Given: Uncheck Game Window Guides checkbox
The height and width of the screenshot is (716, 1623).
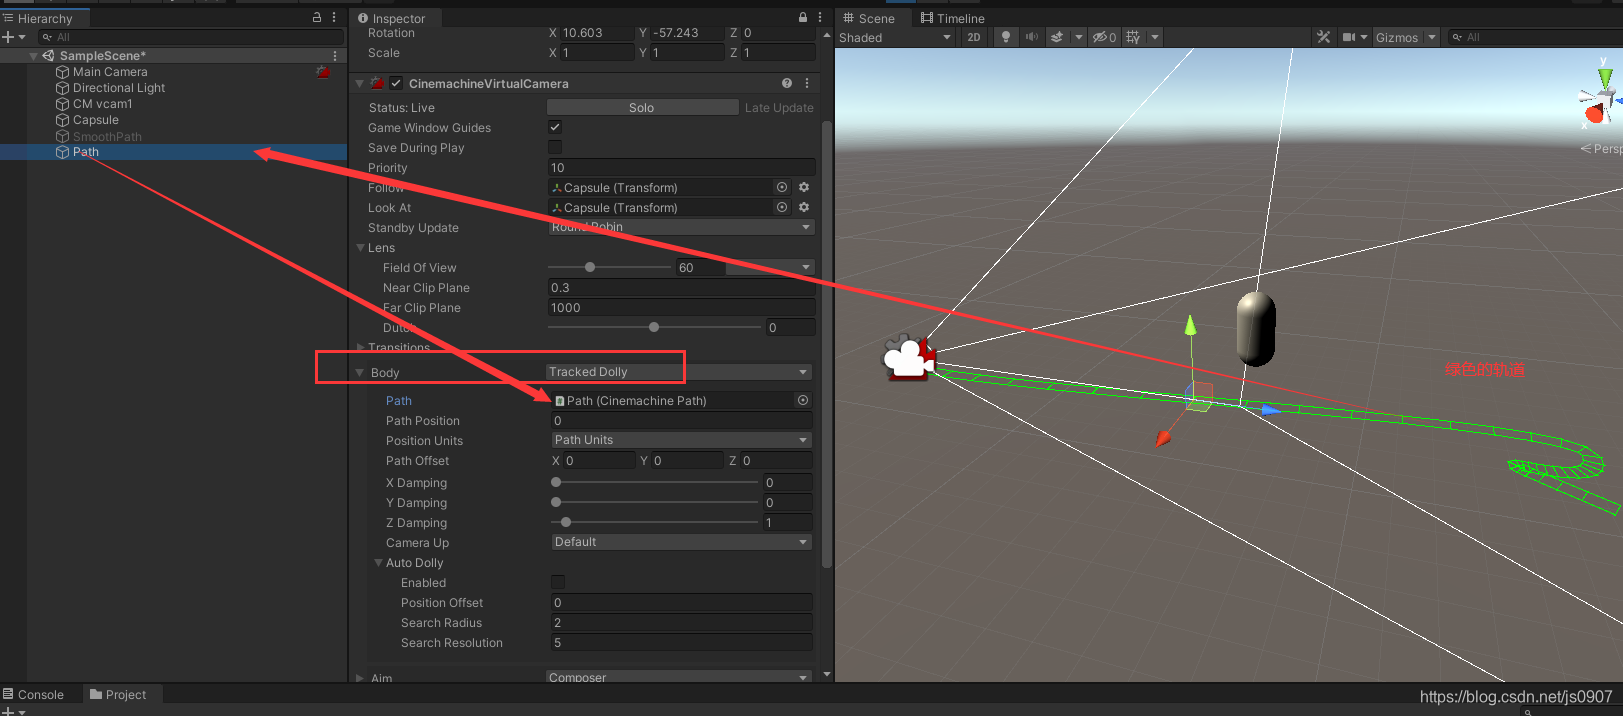Looking at the screenshot, I should pos(555,127).
